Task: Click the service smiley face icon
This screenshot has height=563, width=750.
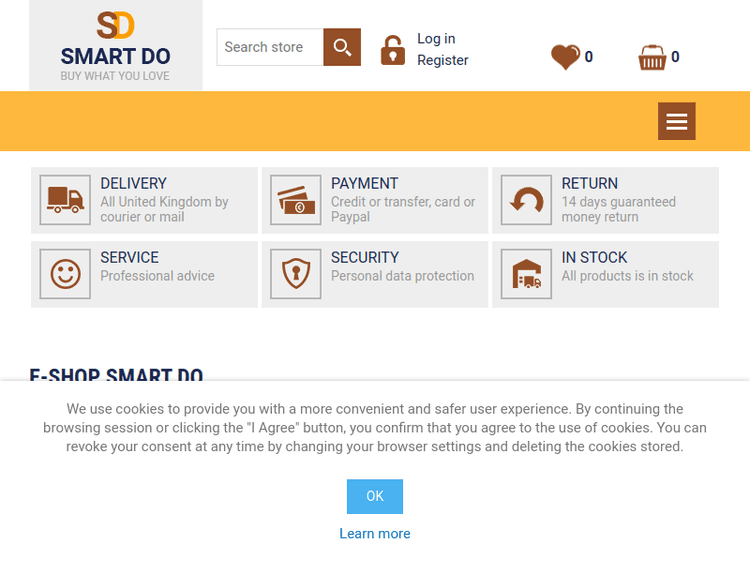Action: (66, 274)
